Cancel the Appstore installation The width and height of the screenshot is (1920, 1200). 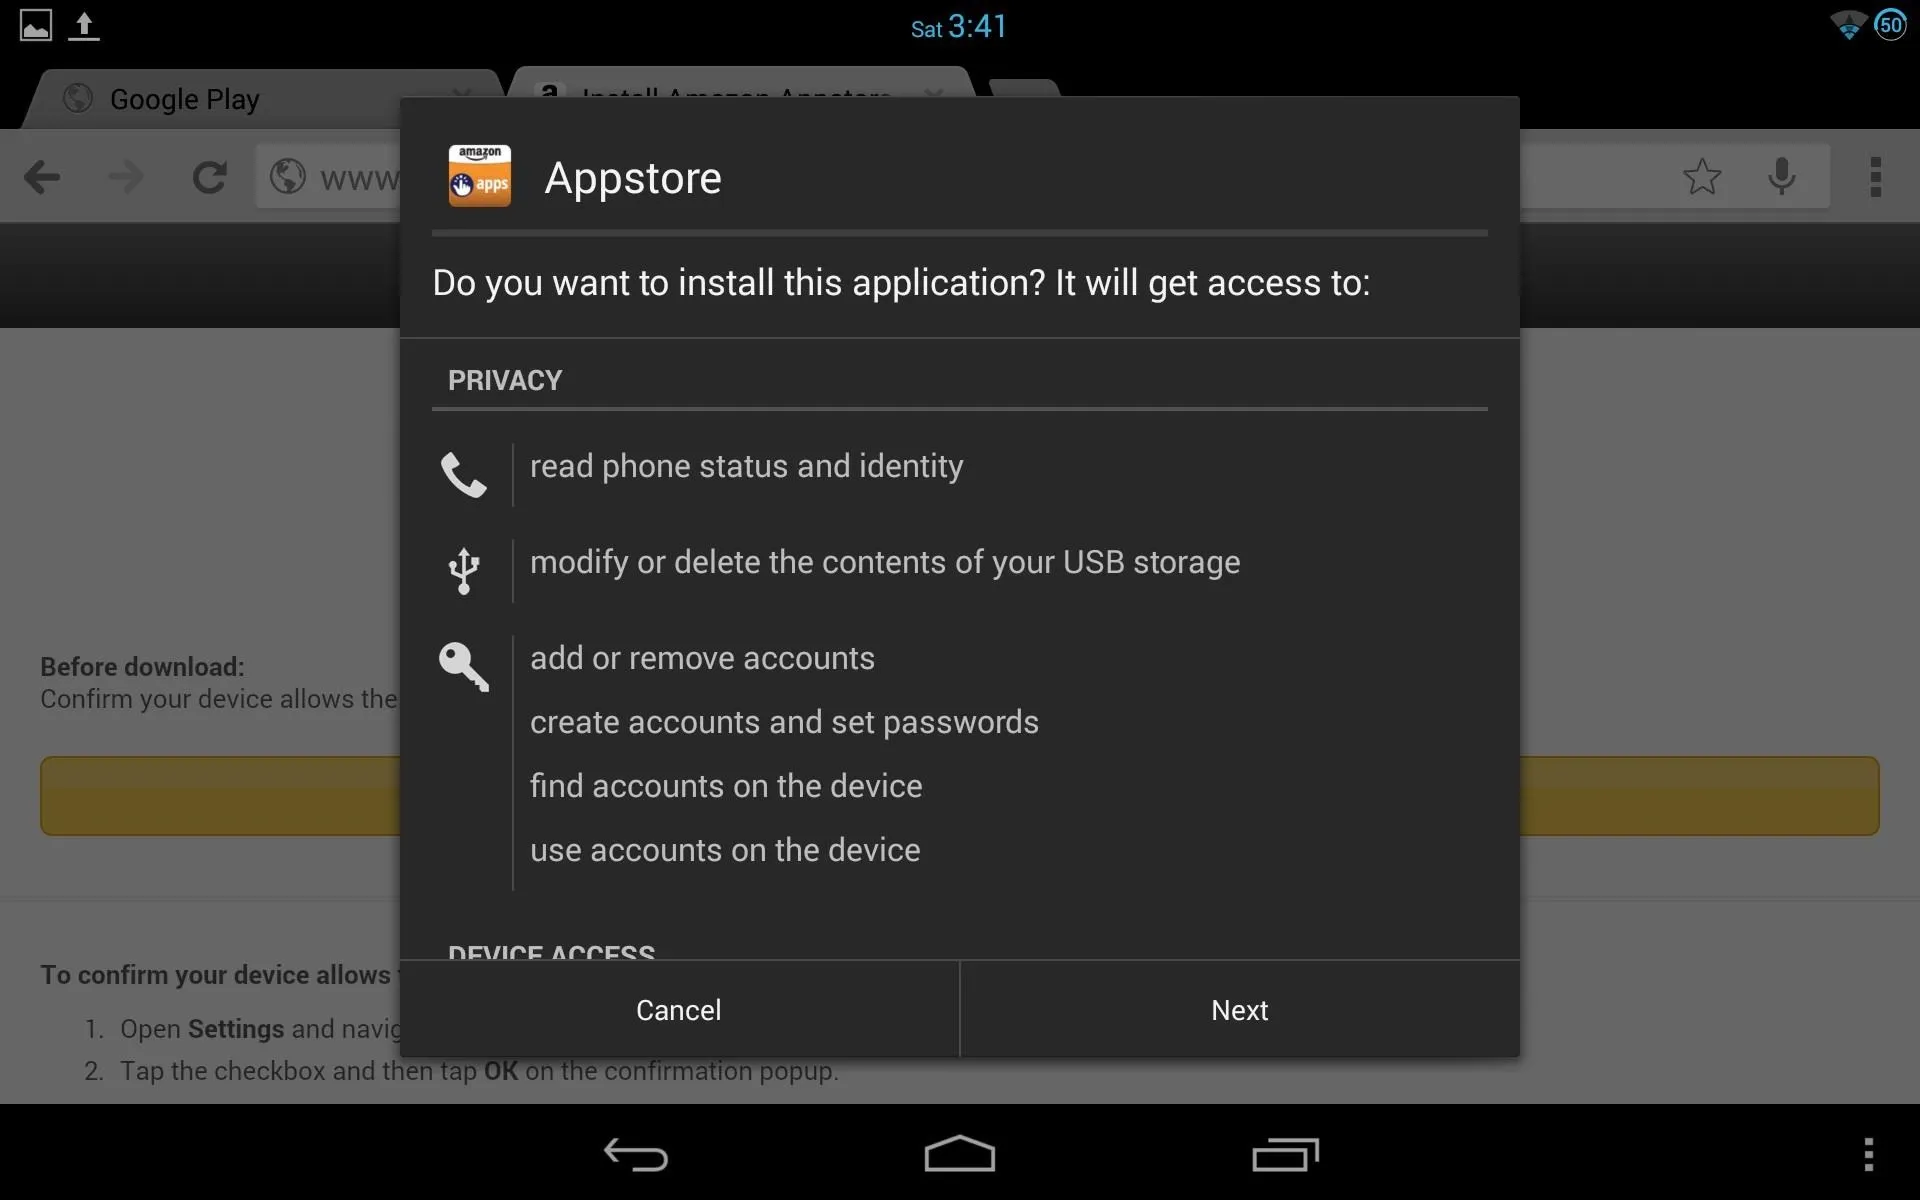pos(679,1010)
